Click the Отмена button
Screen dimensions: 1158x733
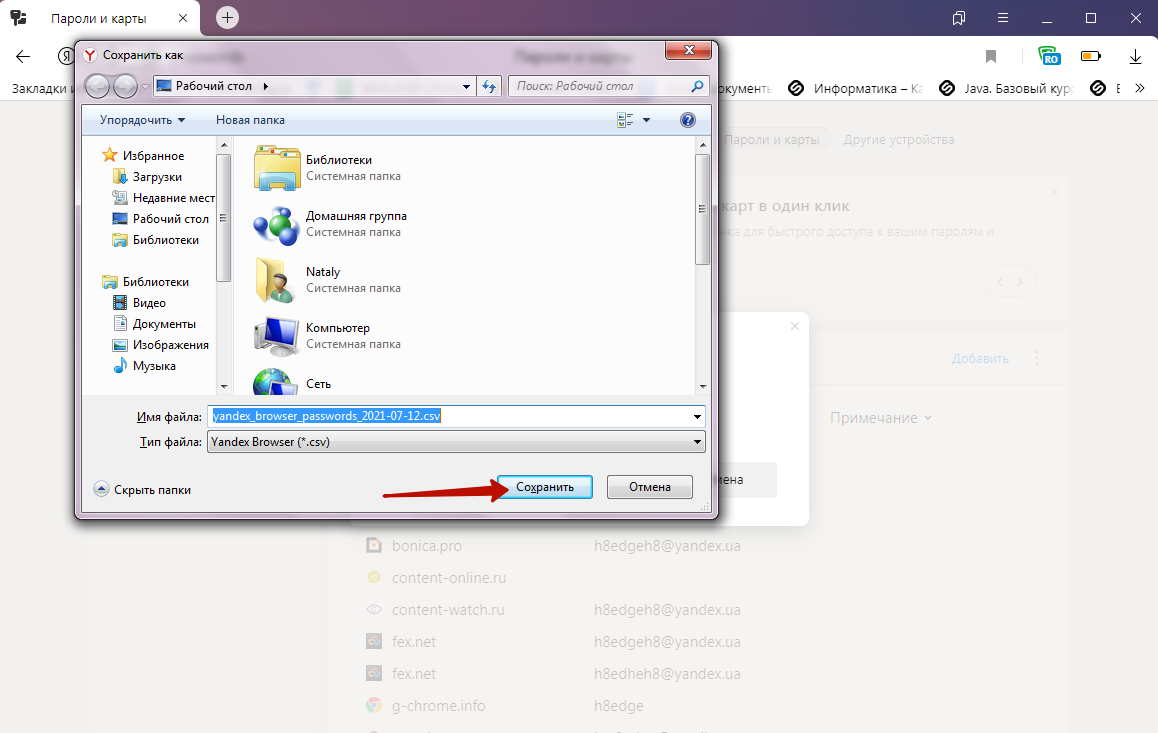pos(649,487)
